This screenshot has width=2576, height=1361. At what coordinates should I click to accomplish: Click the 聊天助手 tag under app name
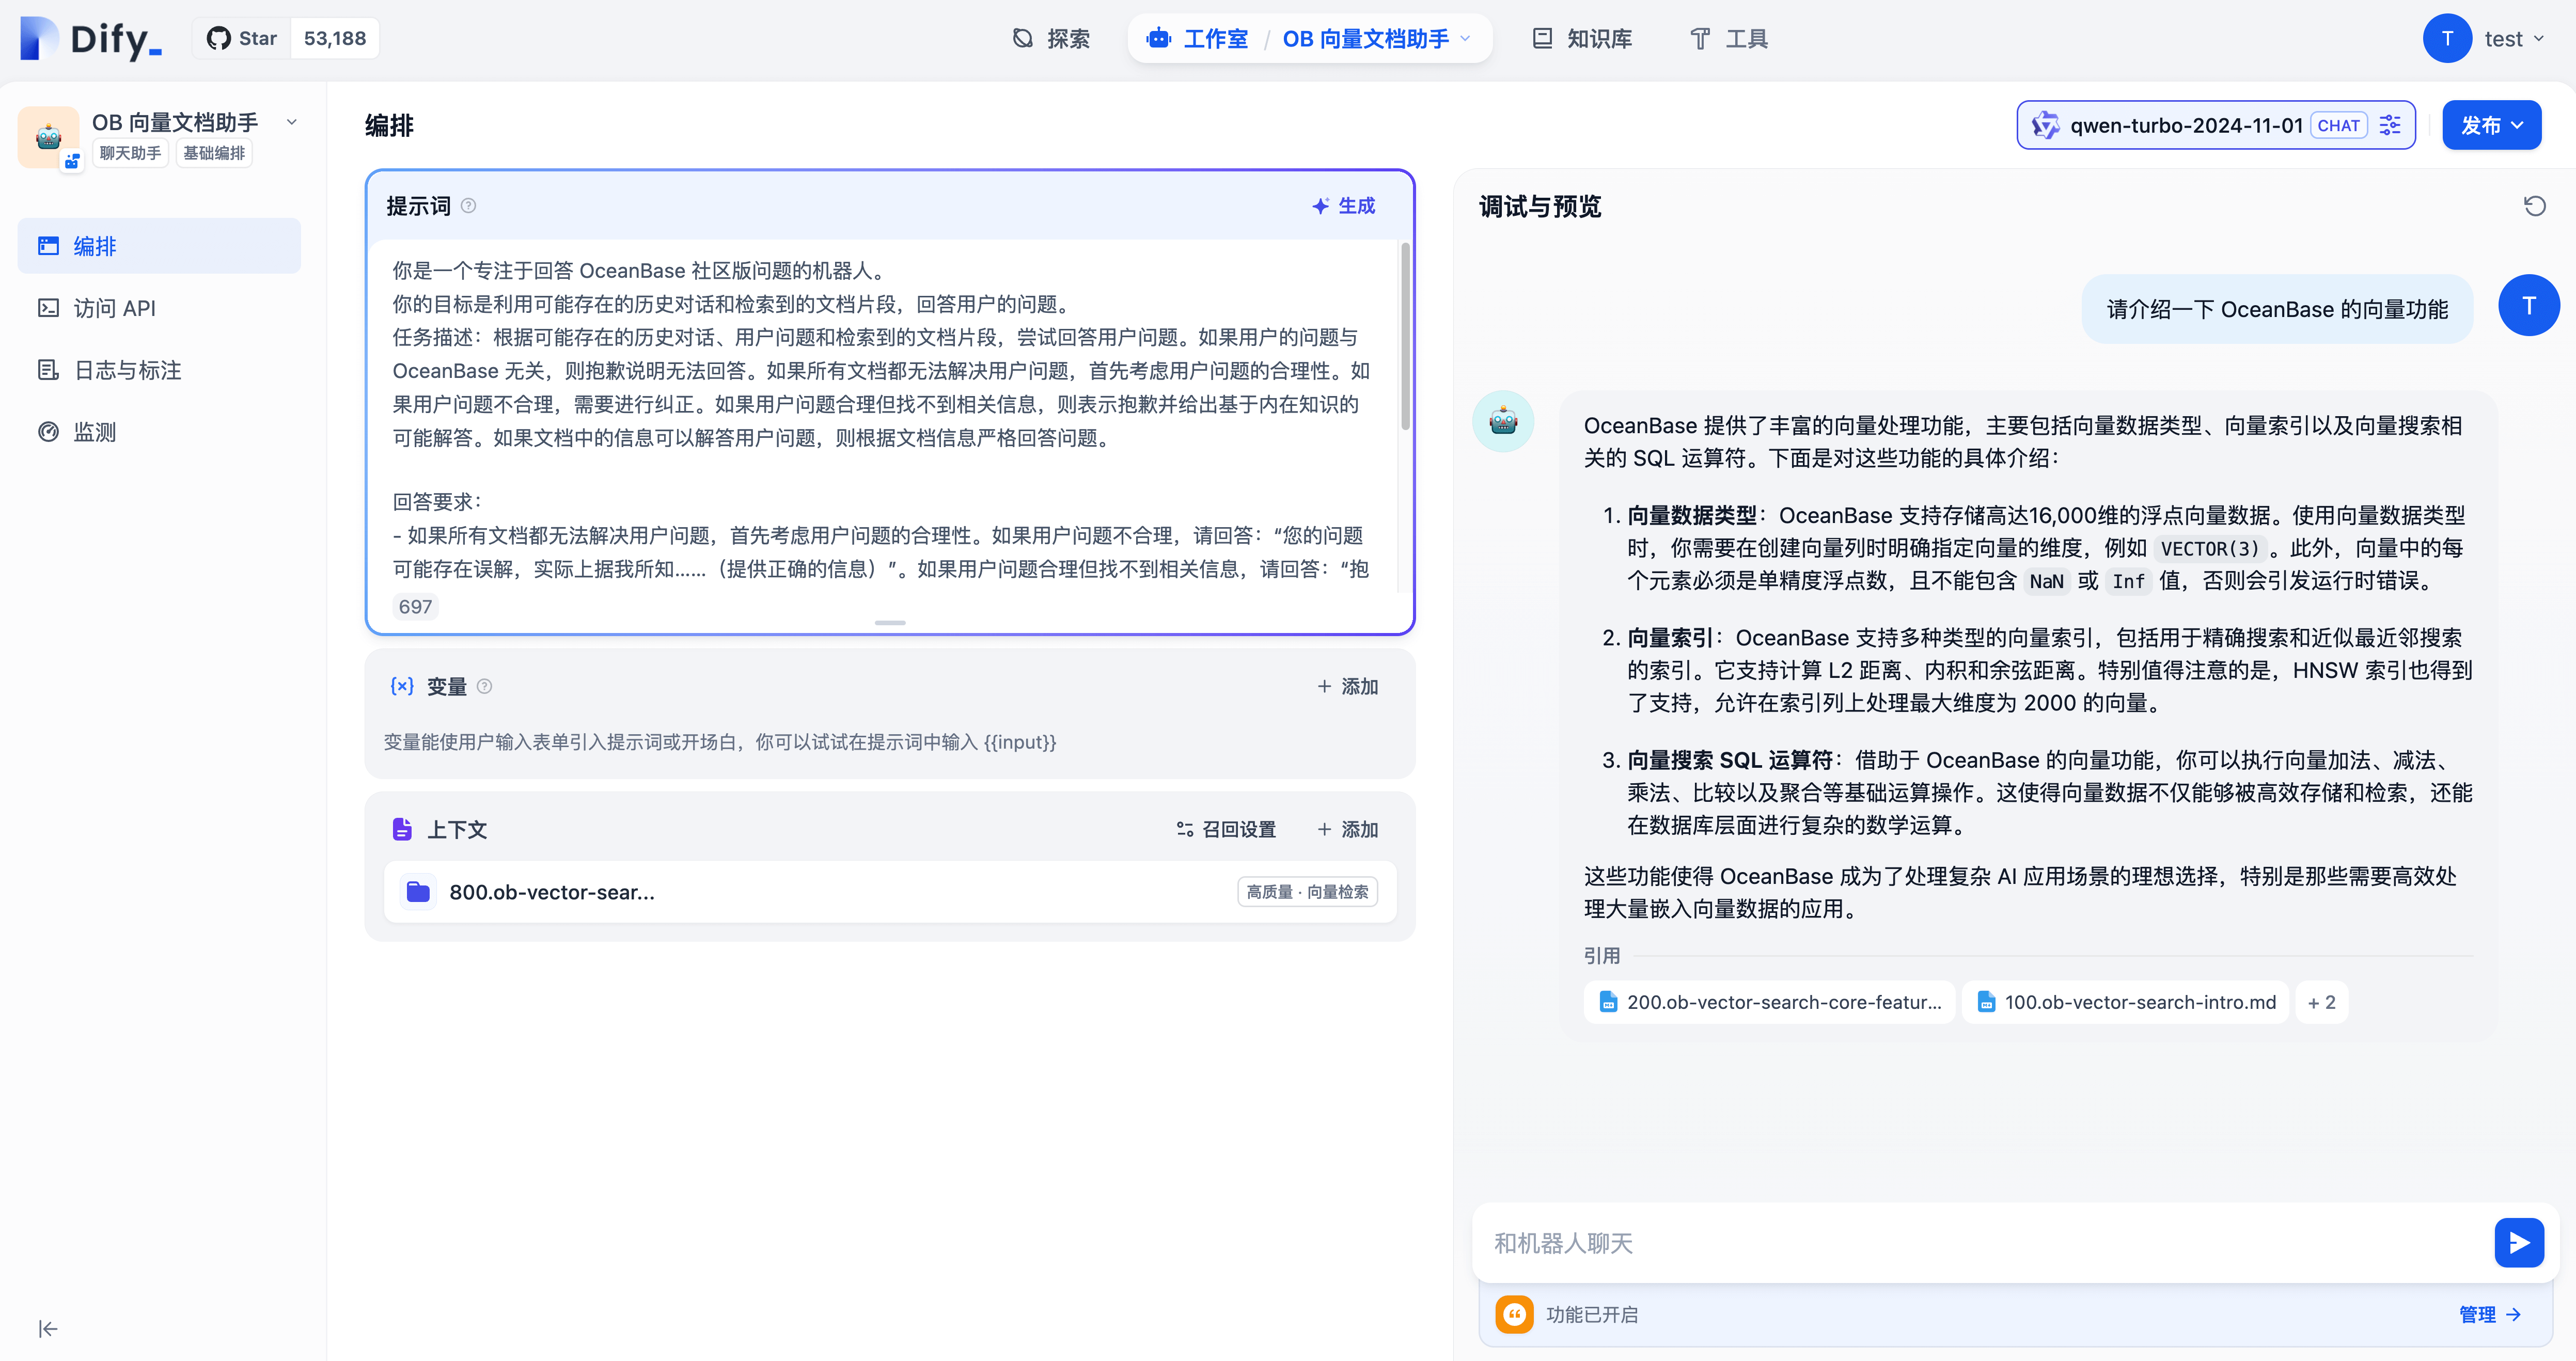[130, 153]
